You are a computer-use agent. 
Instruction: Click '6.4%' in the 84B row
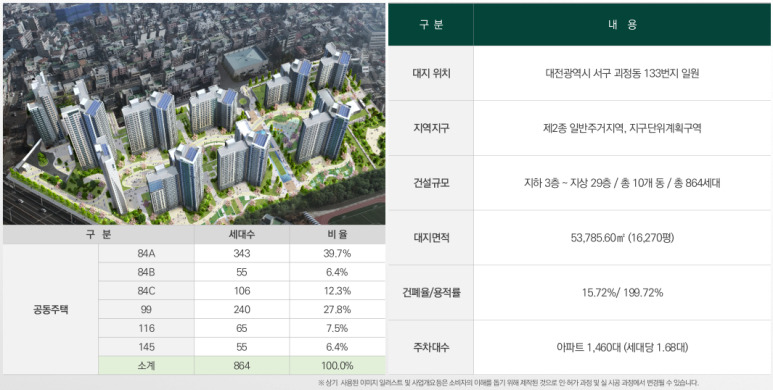point(338,273)
